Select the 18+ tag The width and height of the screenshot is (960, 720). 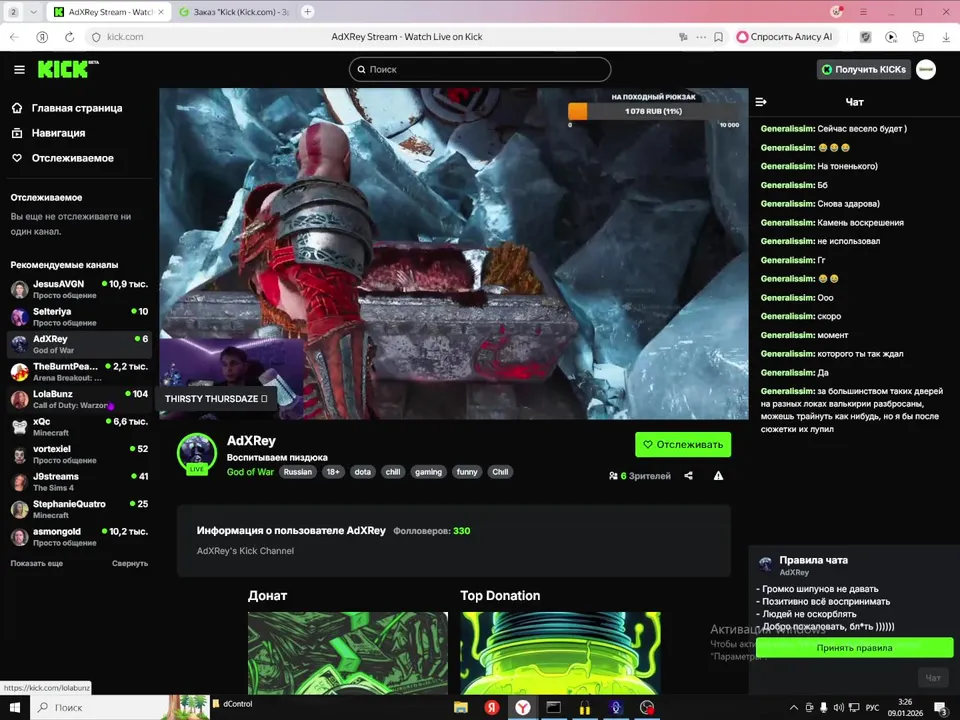(332, 472)
